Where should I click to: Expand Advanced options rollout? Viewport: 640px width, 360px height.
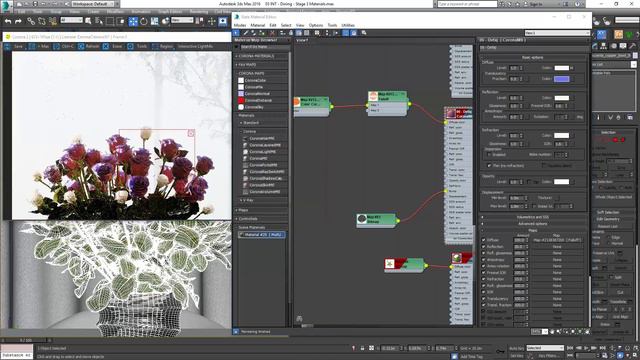point(534,224)
